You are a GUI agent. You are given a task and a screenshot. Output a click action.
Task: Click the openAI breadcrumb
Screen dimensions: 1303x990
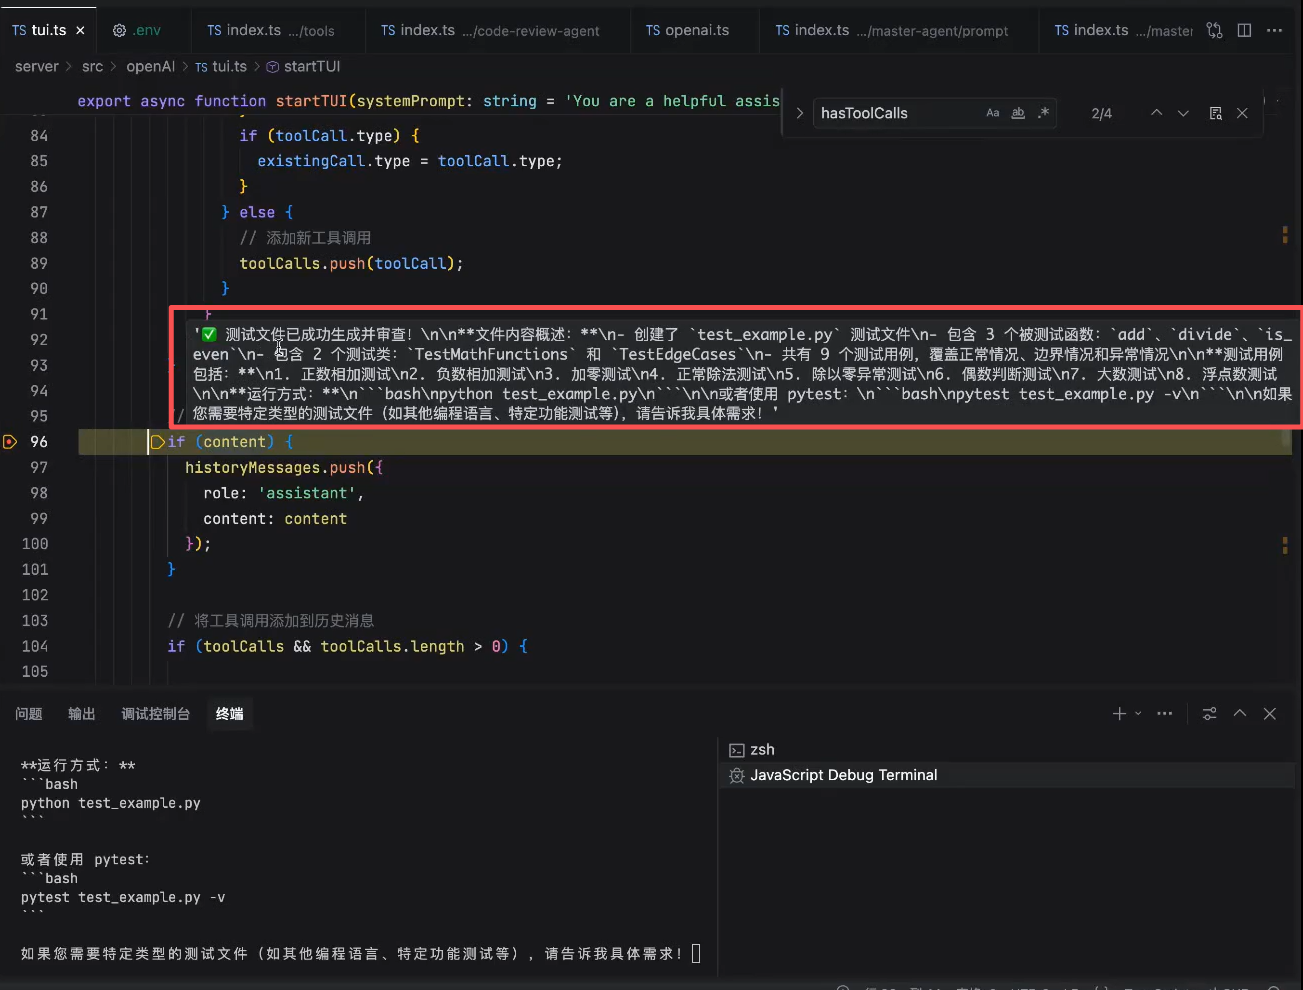click(150, 66)
